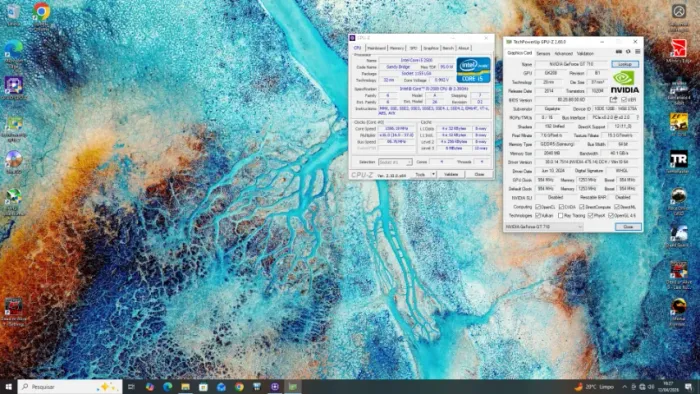Image resolution: width=700 pixels, height=394 pixels.
Task: Switch to the Mainboard tab in CPU-Z
Action: click(376, 48)
